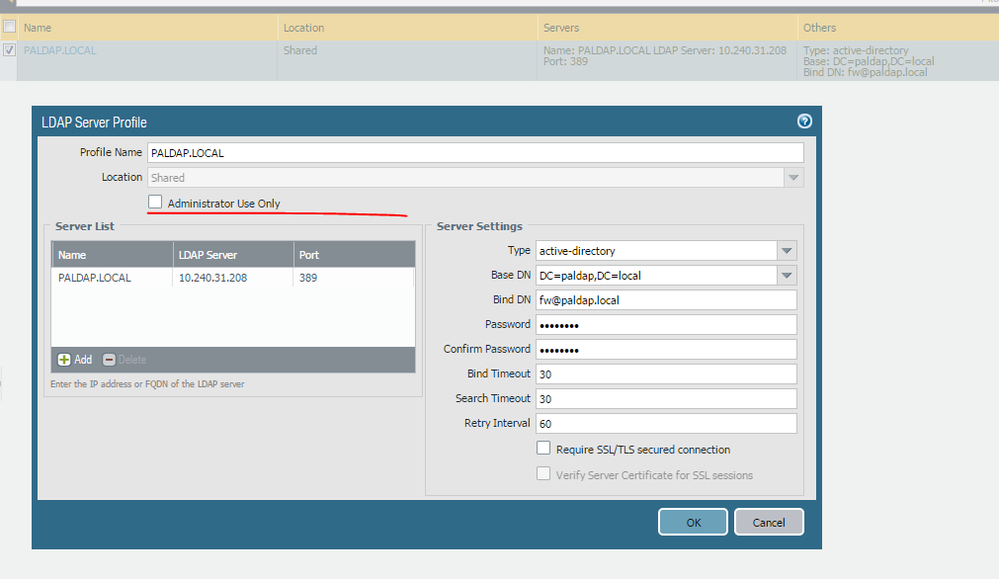Select the PALDAP.LOCAL server list row
Viewport: 999px width, 579px height.
[x=232, y=278]
